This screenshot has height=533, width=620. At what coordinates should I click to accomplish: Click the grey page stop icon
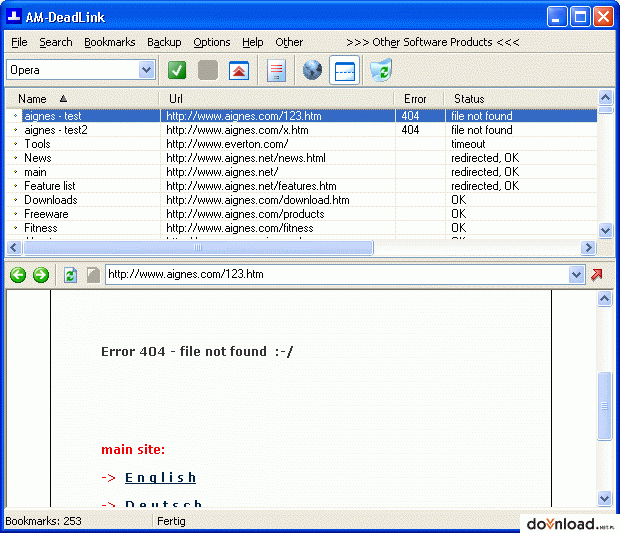[x=93, y=274]
